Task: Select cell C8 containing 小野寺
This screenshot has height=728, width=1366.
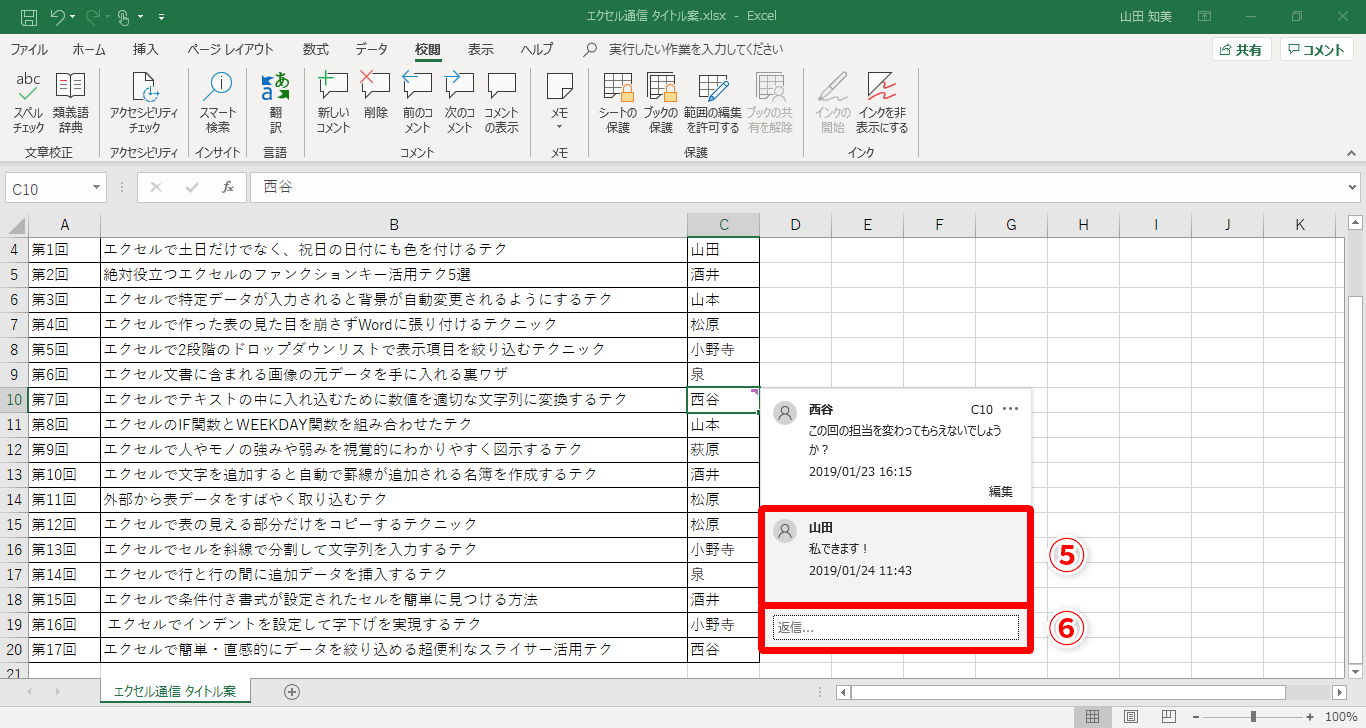Action: (x=723, y=350)
